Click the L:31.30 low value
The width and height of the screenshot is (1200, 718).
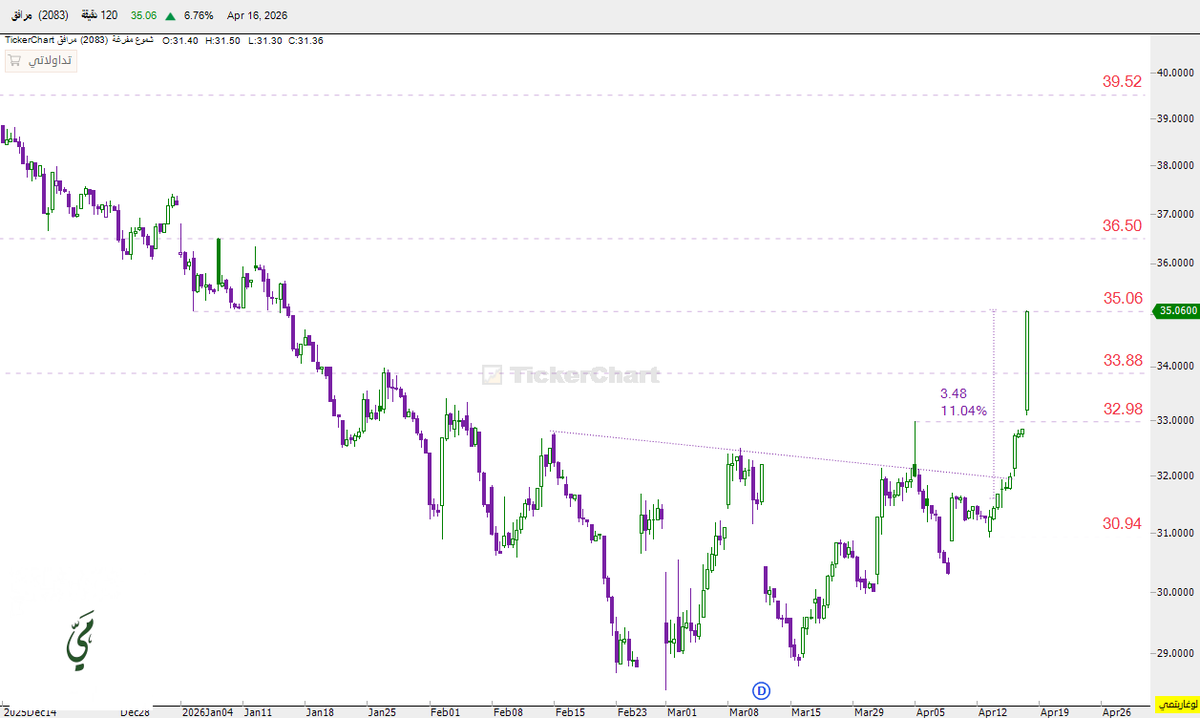click(x=264, y=40)
